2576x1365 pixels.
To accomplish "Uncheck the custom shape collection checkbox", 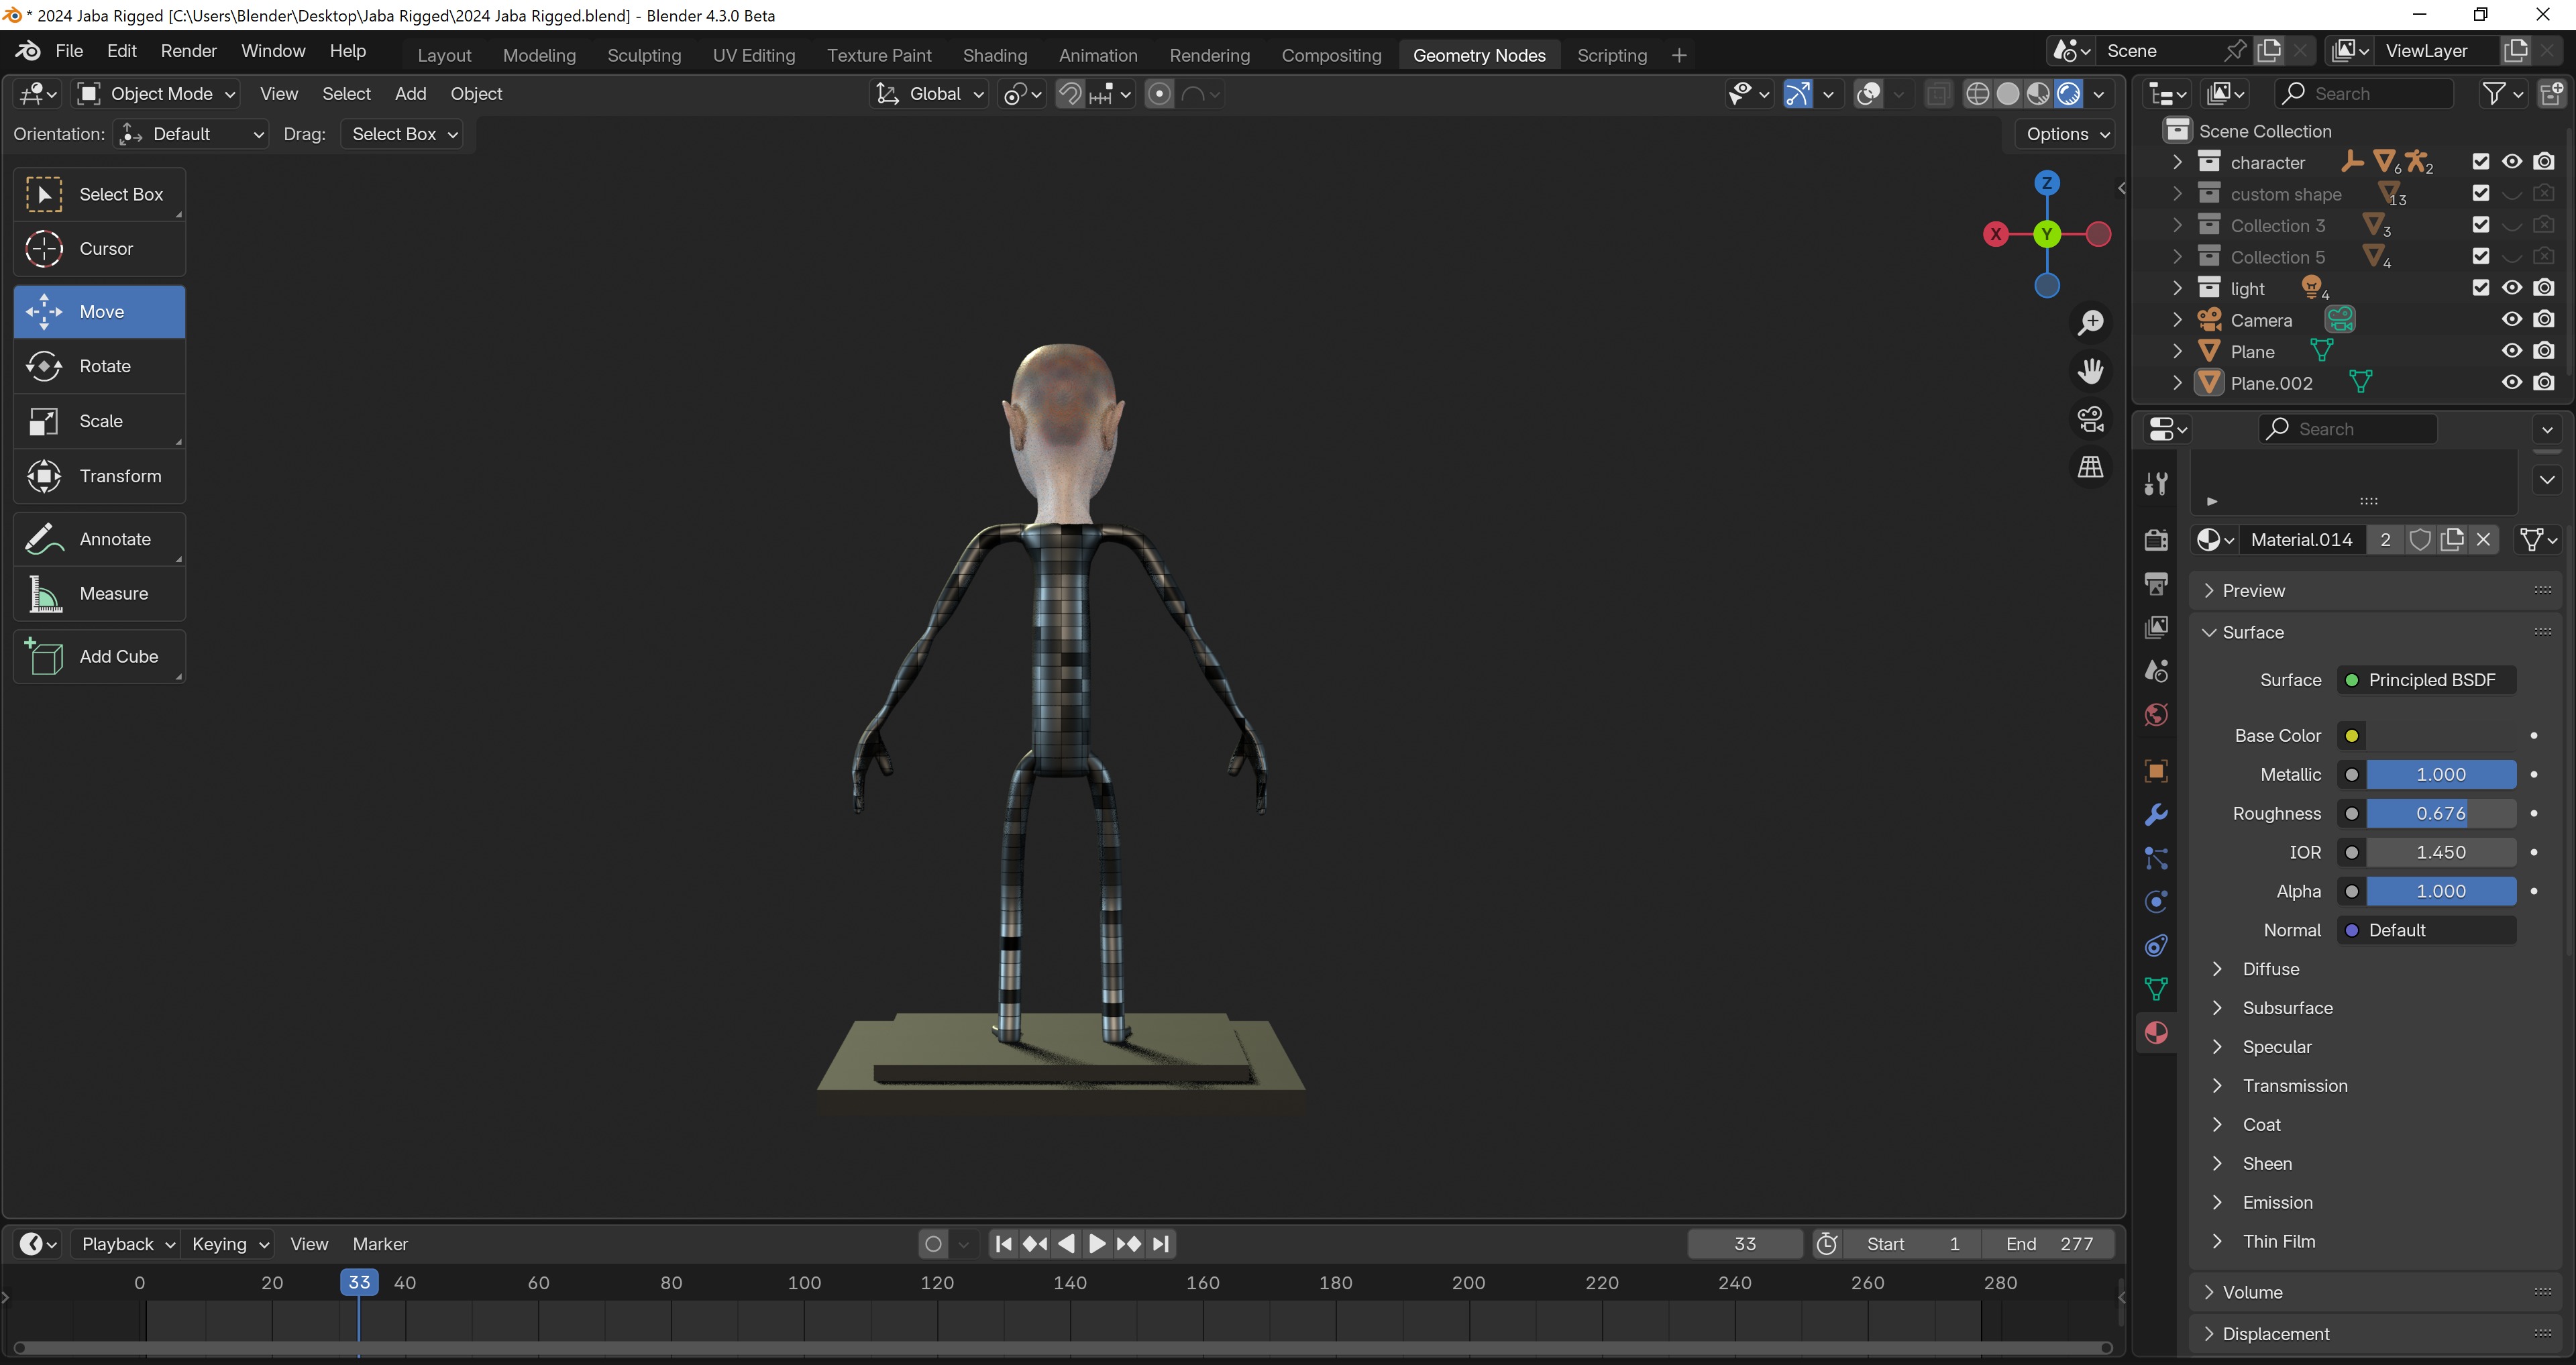I will pos(2480,194).
